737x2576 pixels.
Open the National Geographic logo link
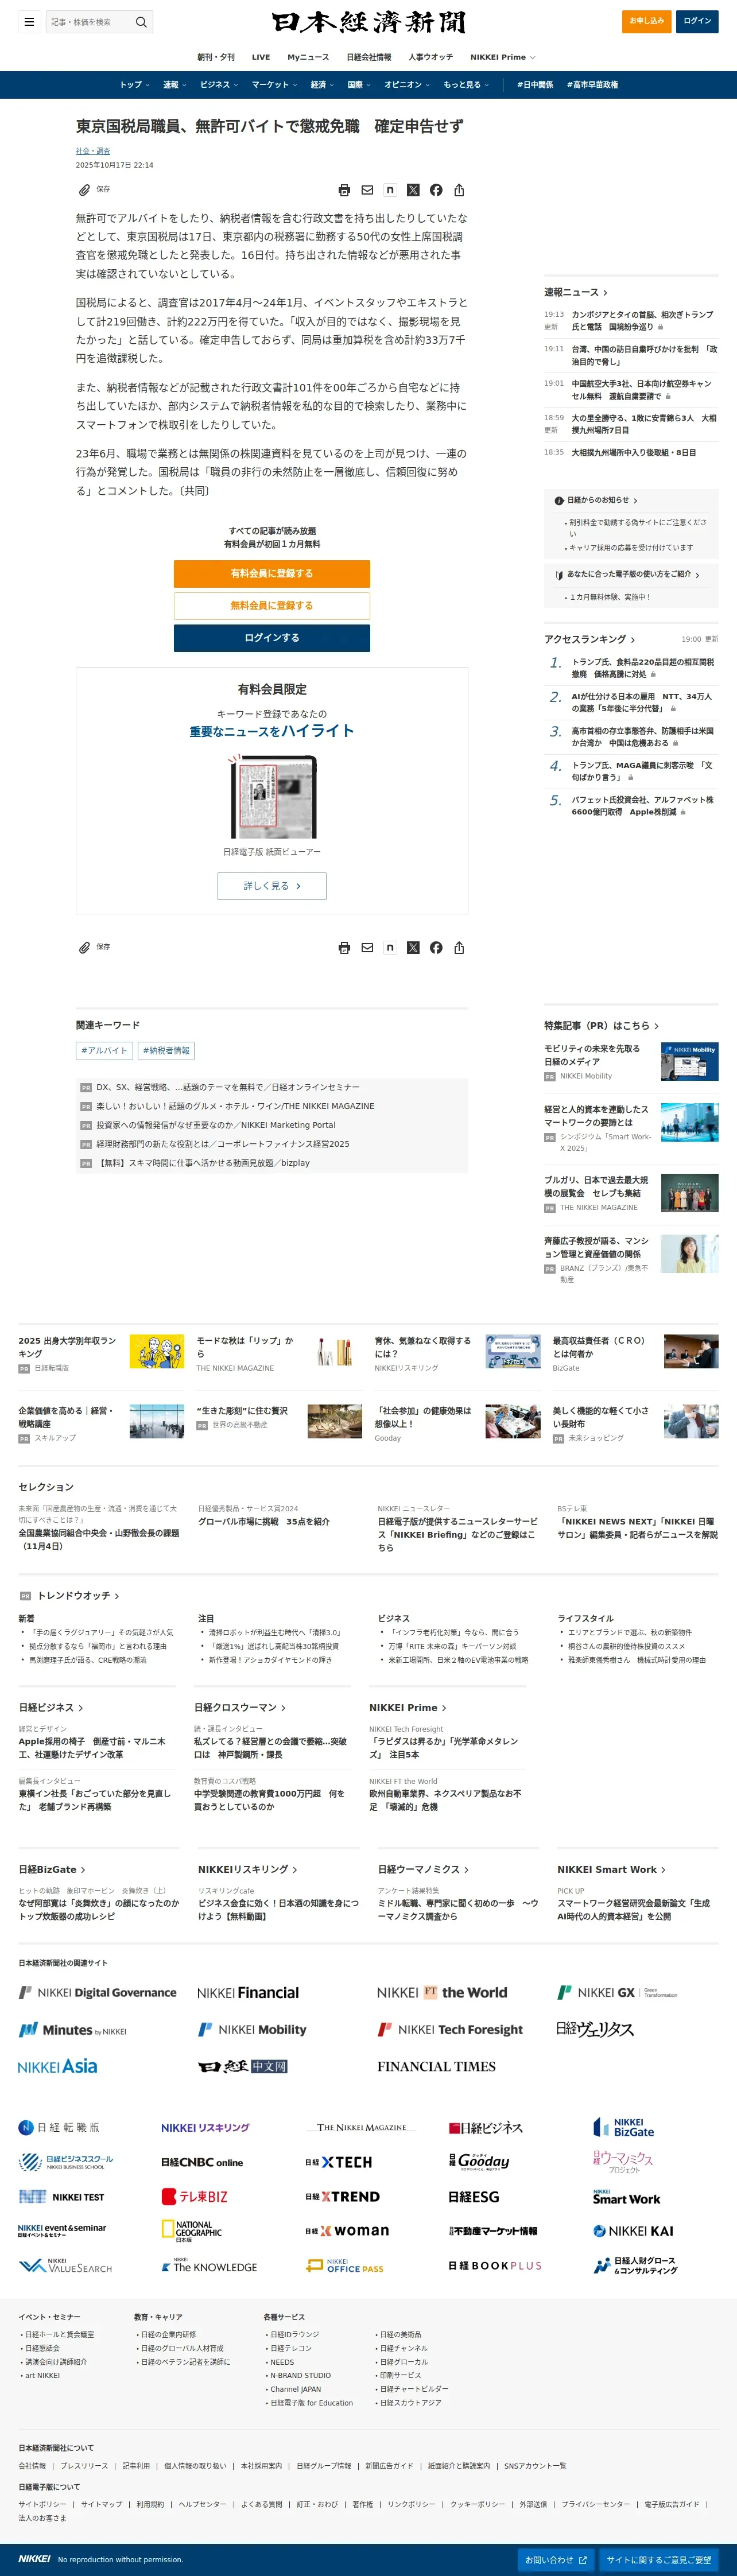point(192,2230)
